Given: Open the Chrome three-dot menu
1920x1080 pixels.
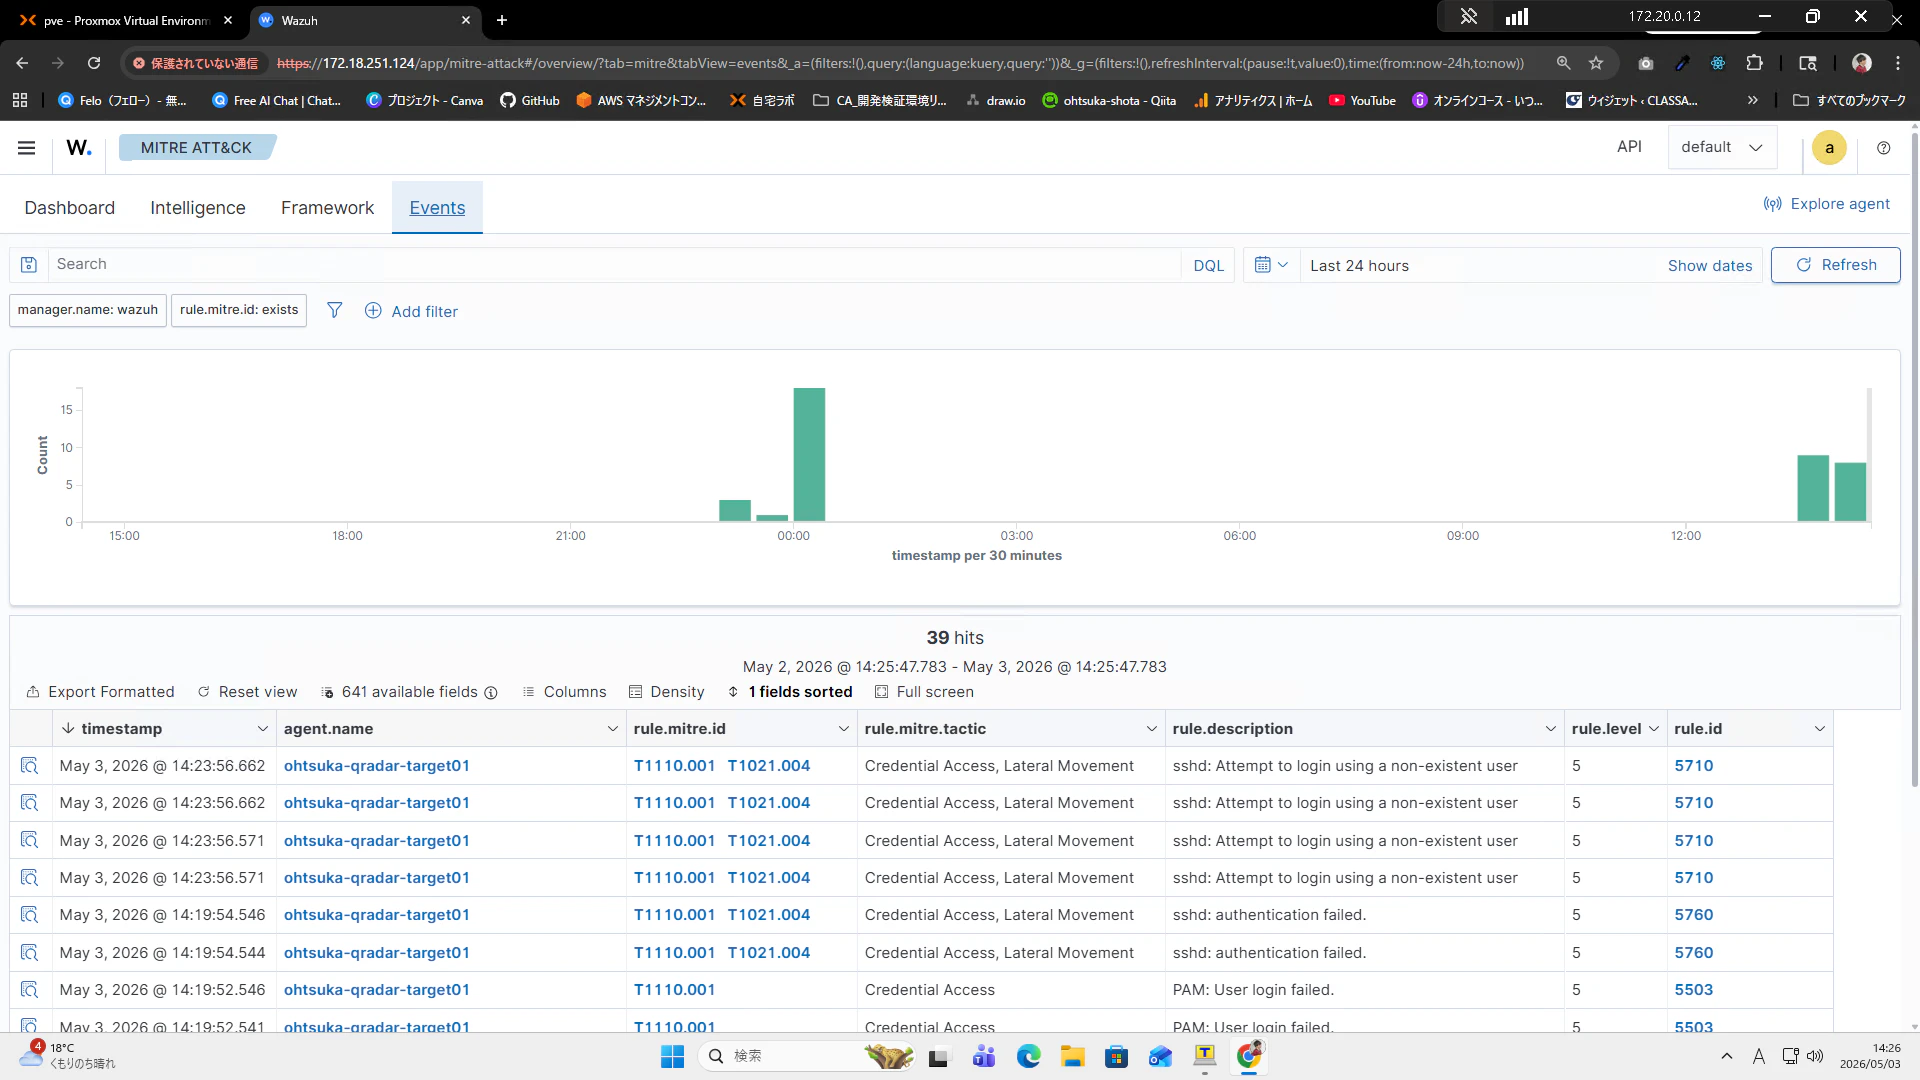Looking at the screenshot, I should click(x=1898, y=63).
